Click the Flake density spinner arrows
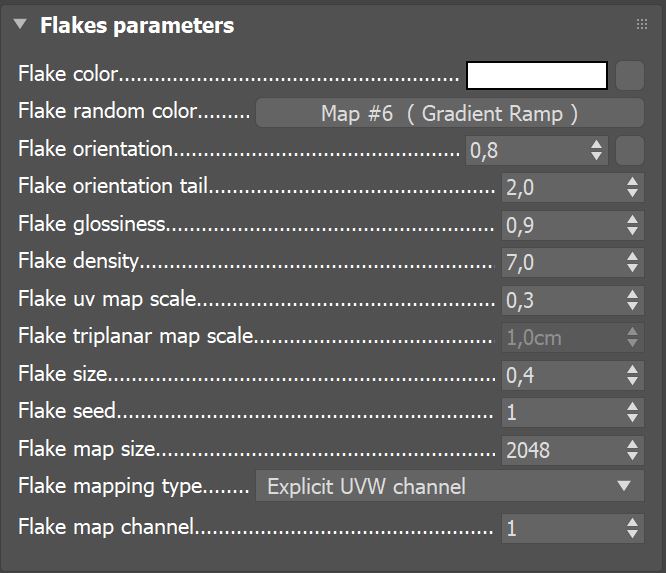 [x=632, y=263]
